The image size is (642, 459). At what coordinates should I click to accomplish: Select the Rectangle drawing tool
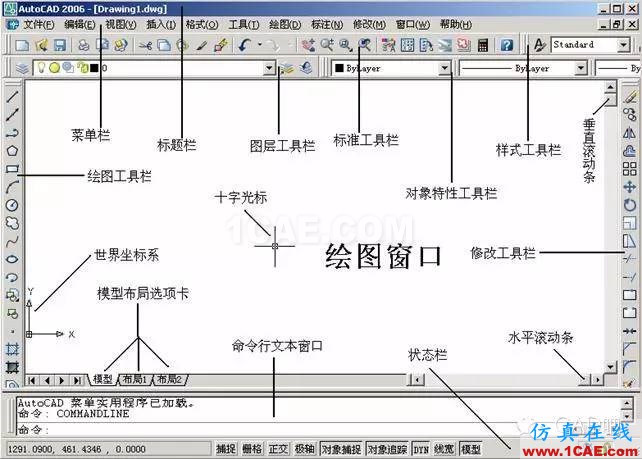[12, 169]
